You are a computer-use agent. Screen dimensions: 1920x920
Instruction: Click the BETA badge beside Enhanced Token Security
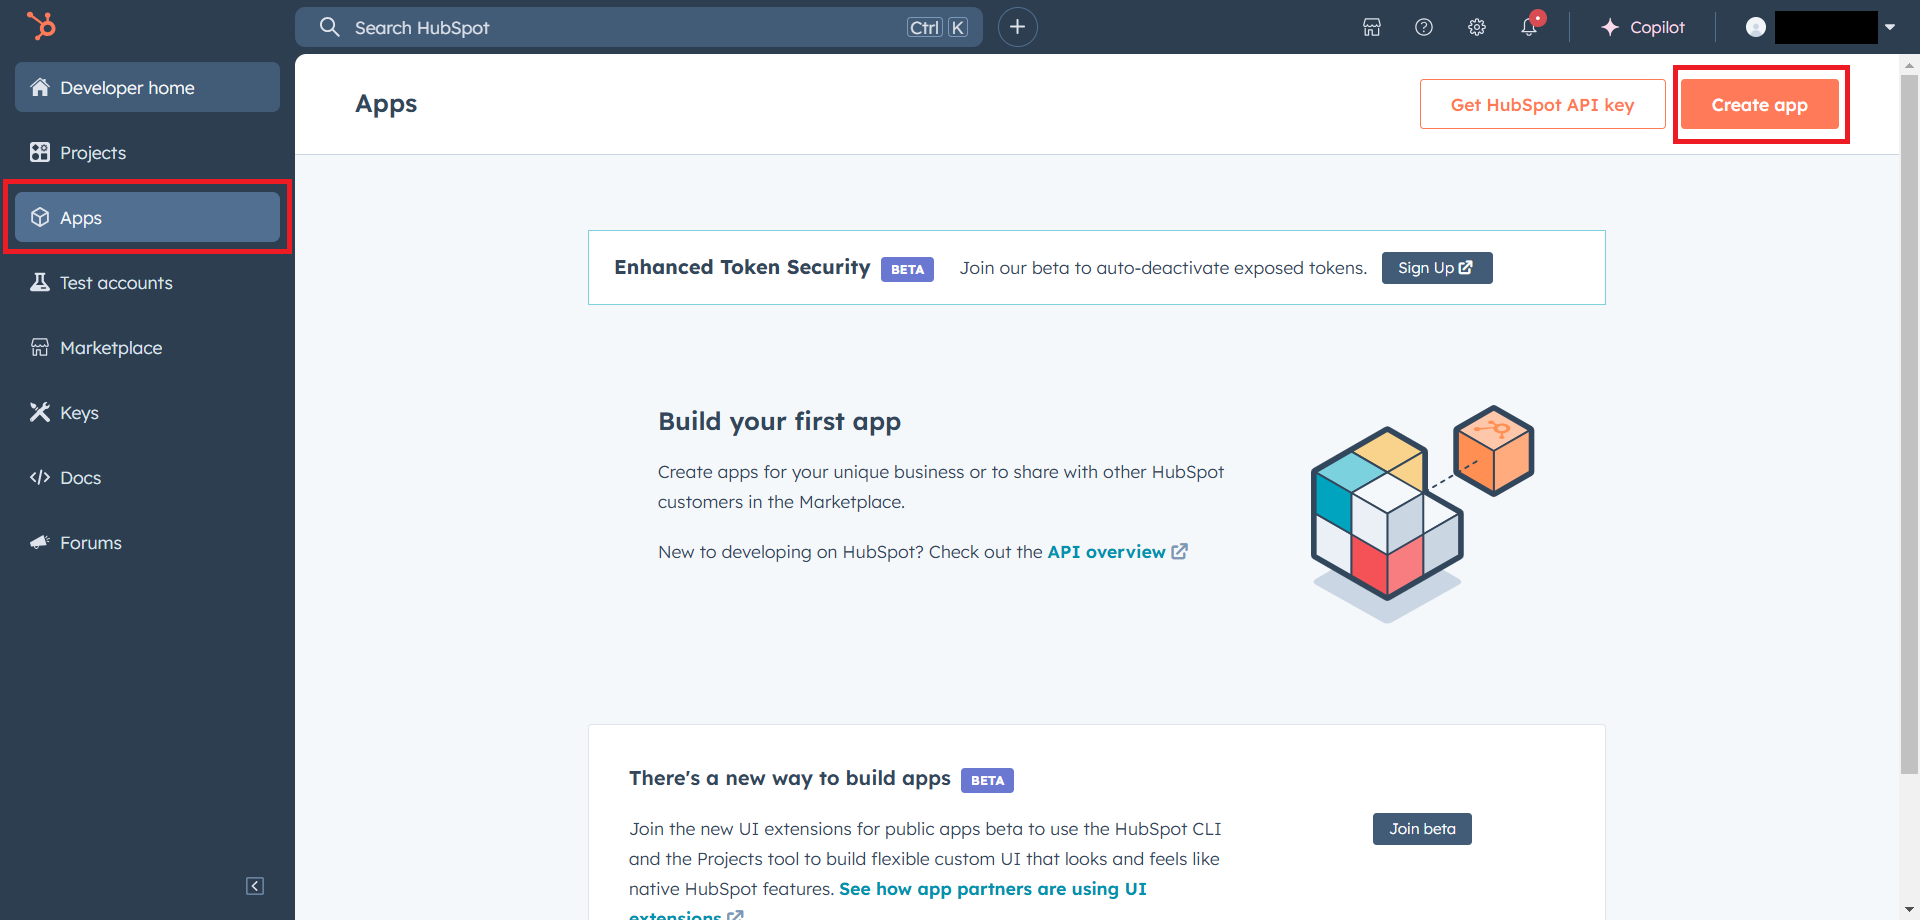click(907, 269)
